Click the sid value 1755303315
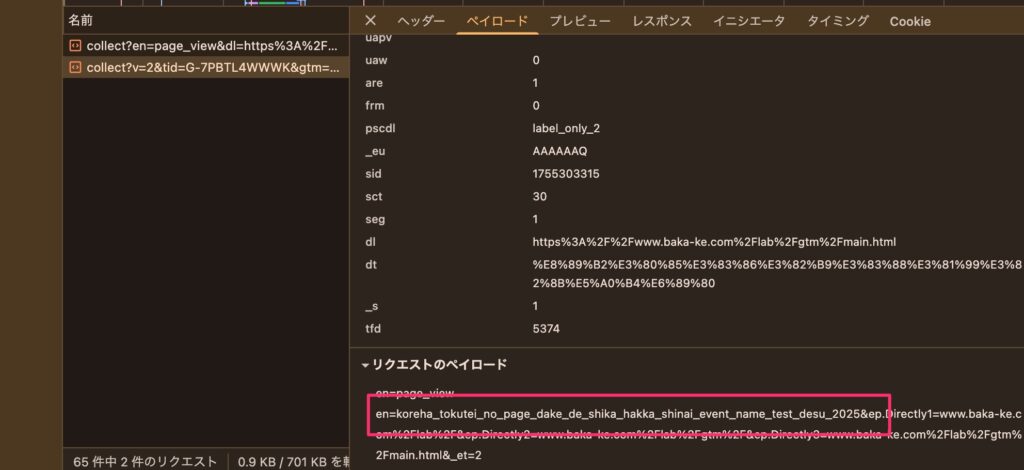The width and height of the screenshot is (1024, 470). (565, 173)
